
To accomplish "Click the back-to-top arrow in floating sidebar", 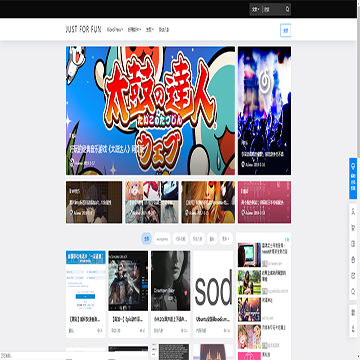I will click(x=353, y=328).
